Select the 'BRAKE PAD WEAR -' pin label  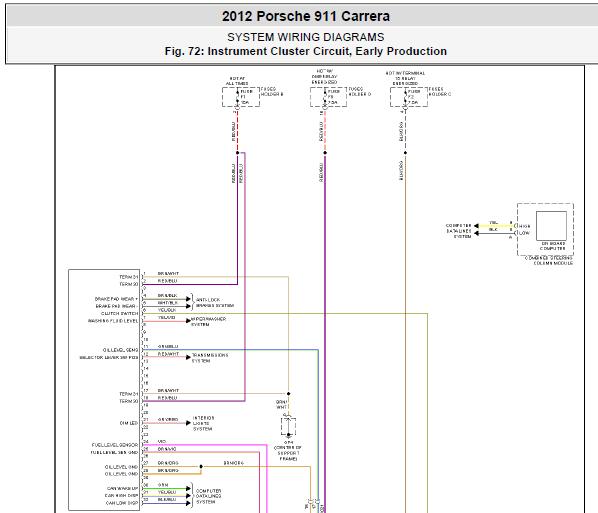(x=116, y=306)
